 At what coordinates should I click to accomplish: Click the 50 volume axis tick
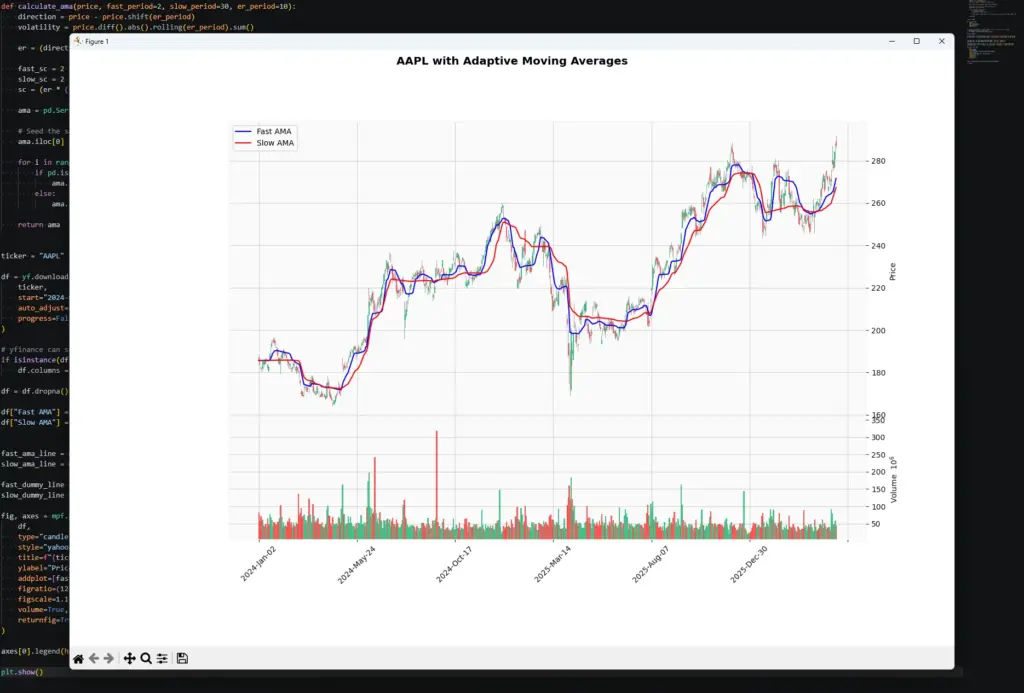[876, 524]
